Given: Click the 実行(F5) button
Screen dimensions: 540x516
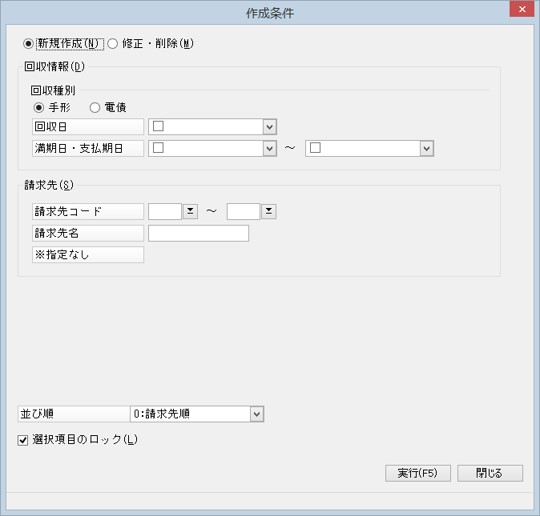Looking at the screenshot, I should [x=418, y=473].
